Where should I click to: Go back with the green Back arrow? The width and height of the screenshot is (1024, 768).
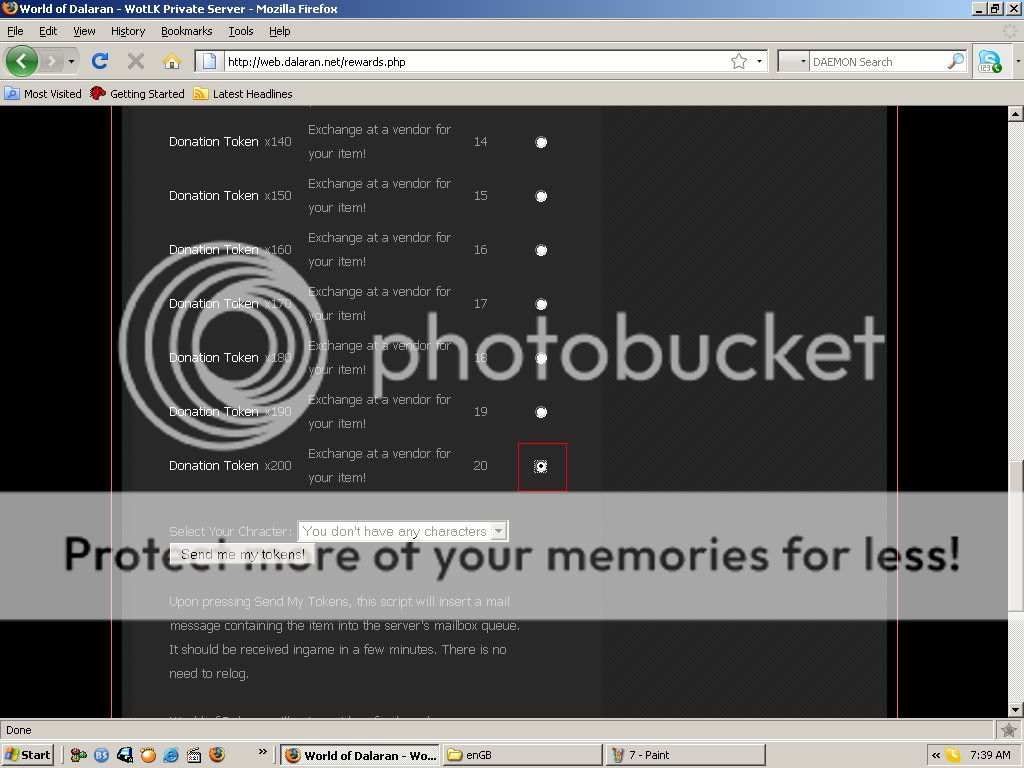pyautogui.click(x=22, y=61)
